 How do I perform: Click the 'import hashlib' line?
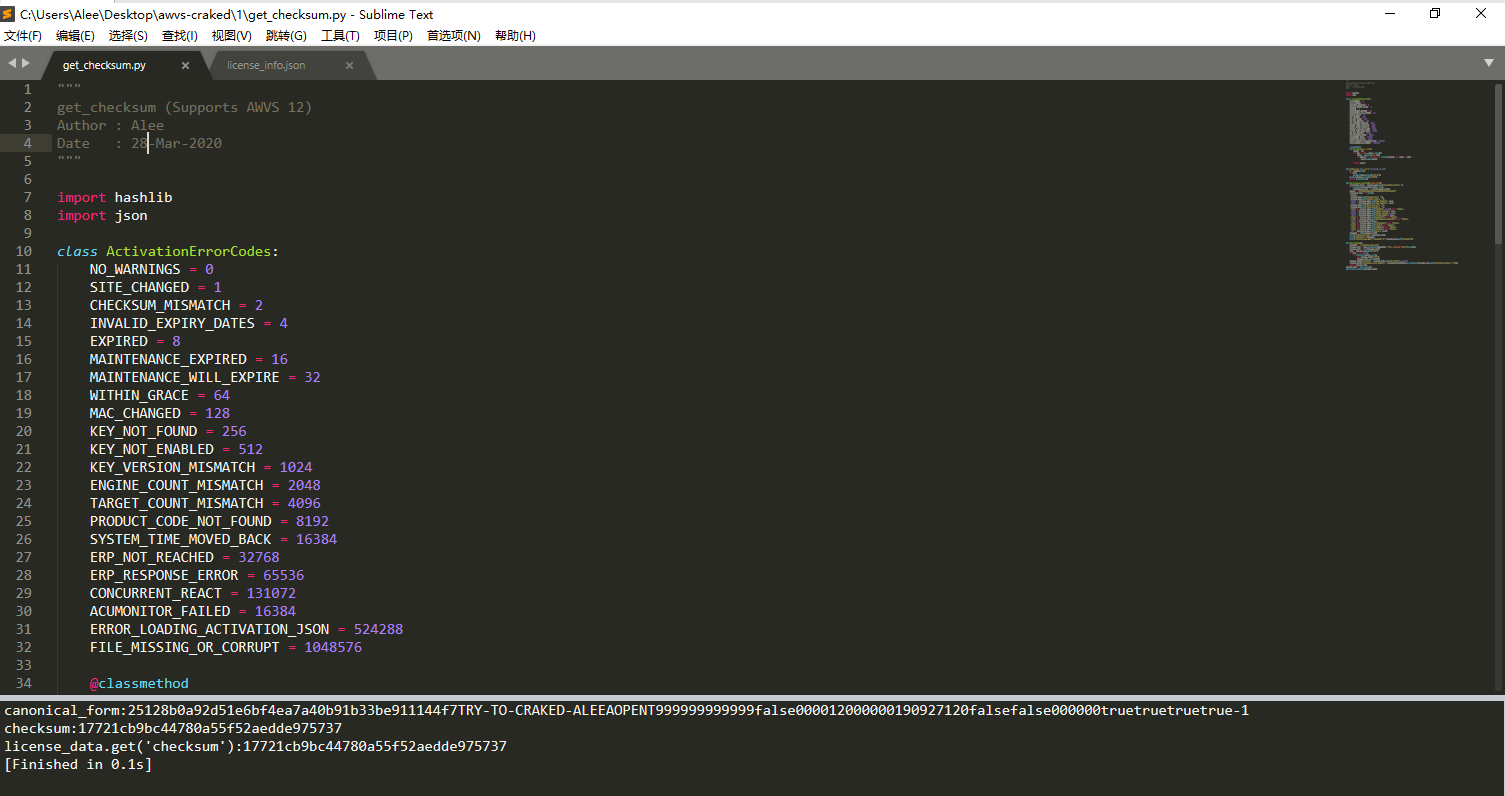coord(115,197)
